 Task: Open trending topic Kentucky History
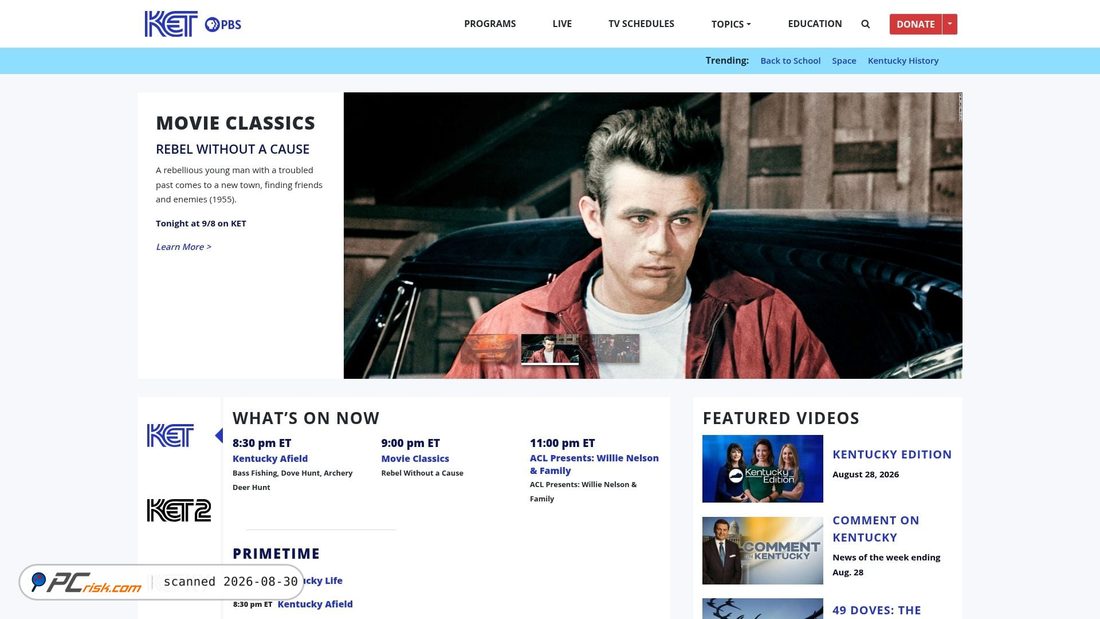click(x=903, y=60)
